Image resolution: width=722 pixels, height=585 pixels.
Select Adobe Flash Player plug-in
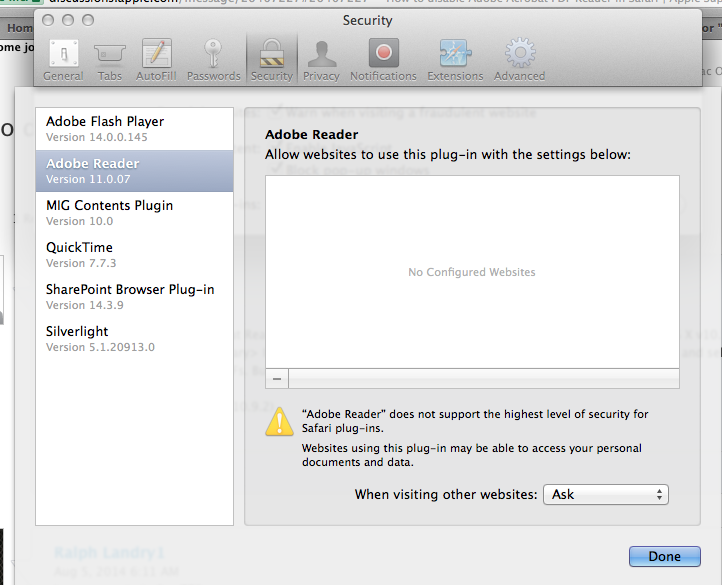coord(134,129)
